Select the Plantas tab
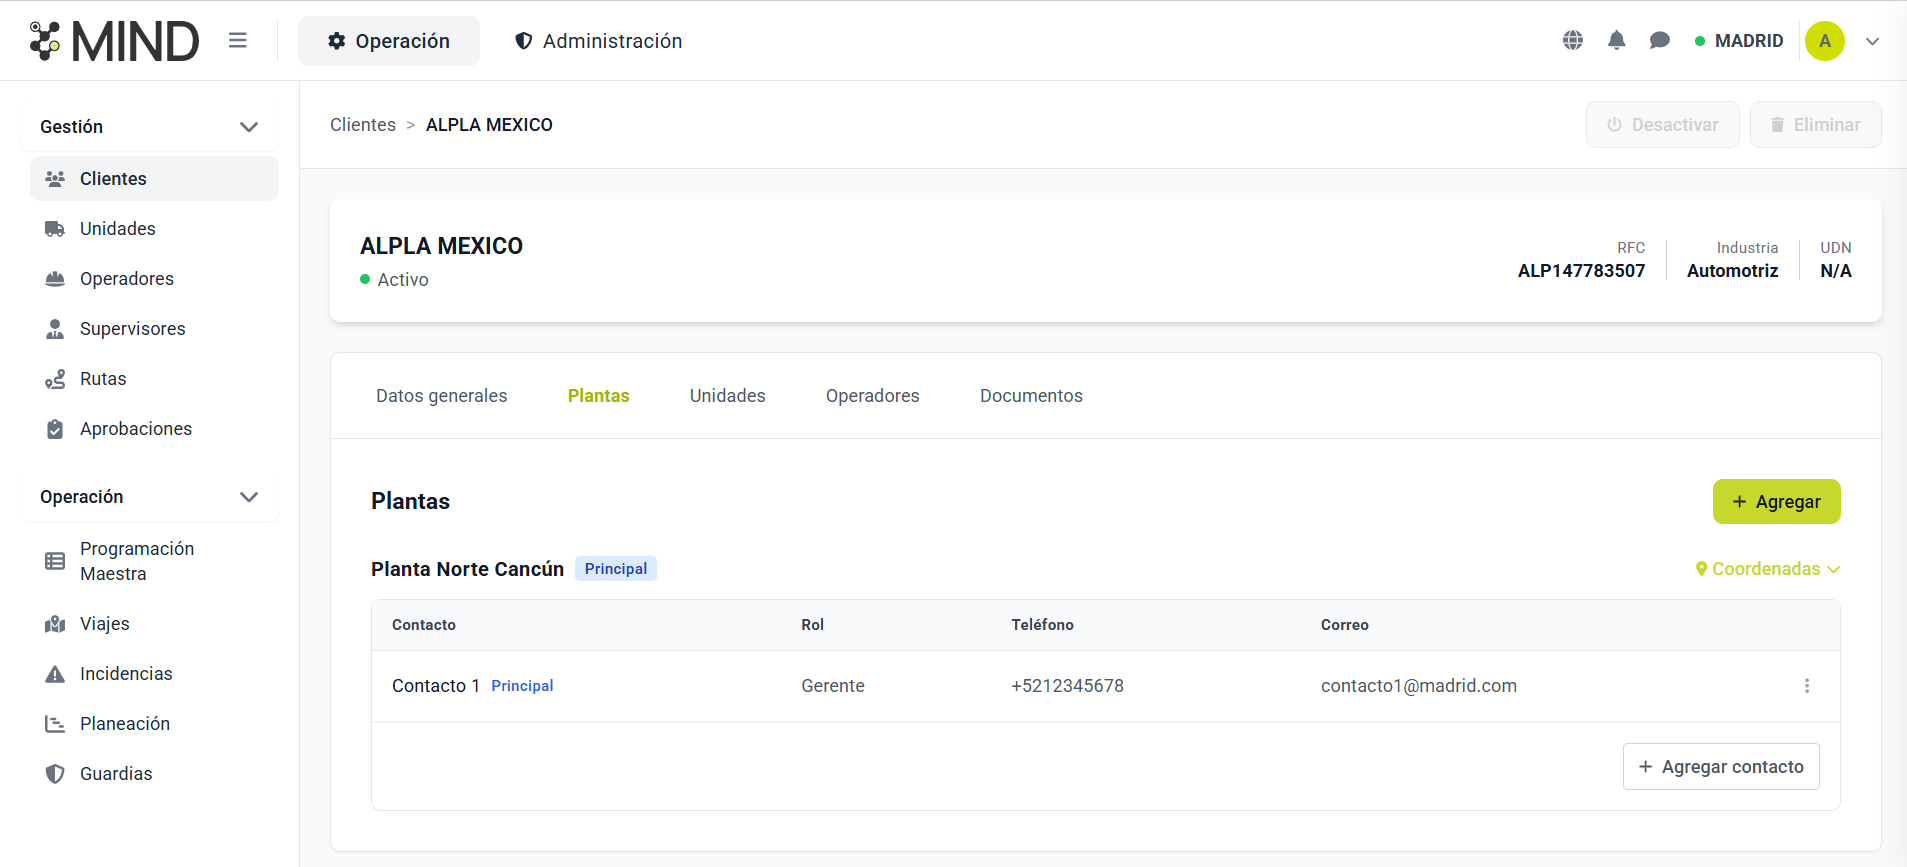Image resolution: width=1907 pixels, height=867 pixels. point(599,396)
